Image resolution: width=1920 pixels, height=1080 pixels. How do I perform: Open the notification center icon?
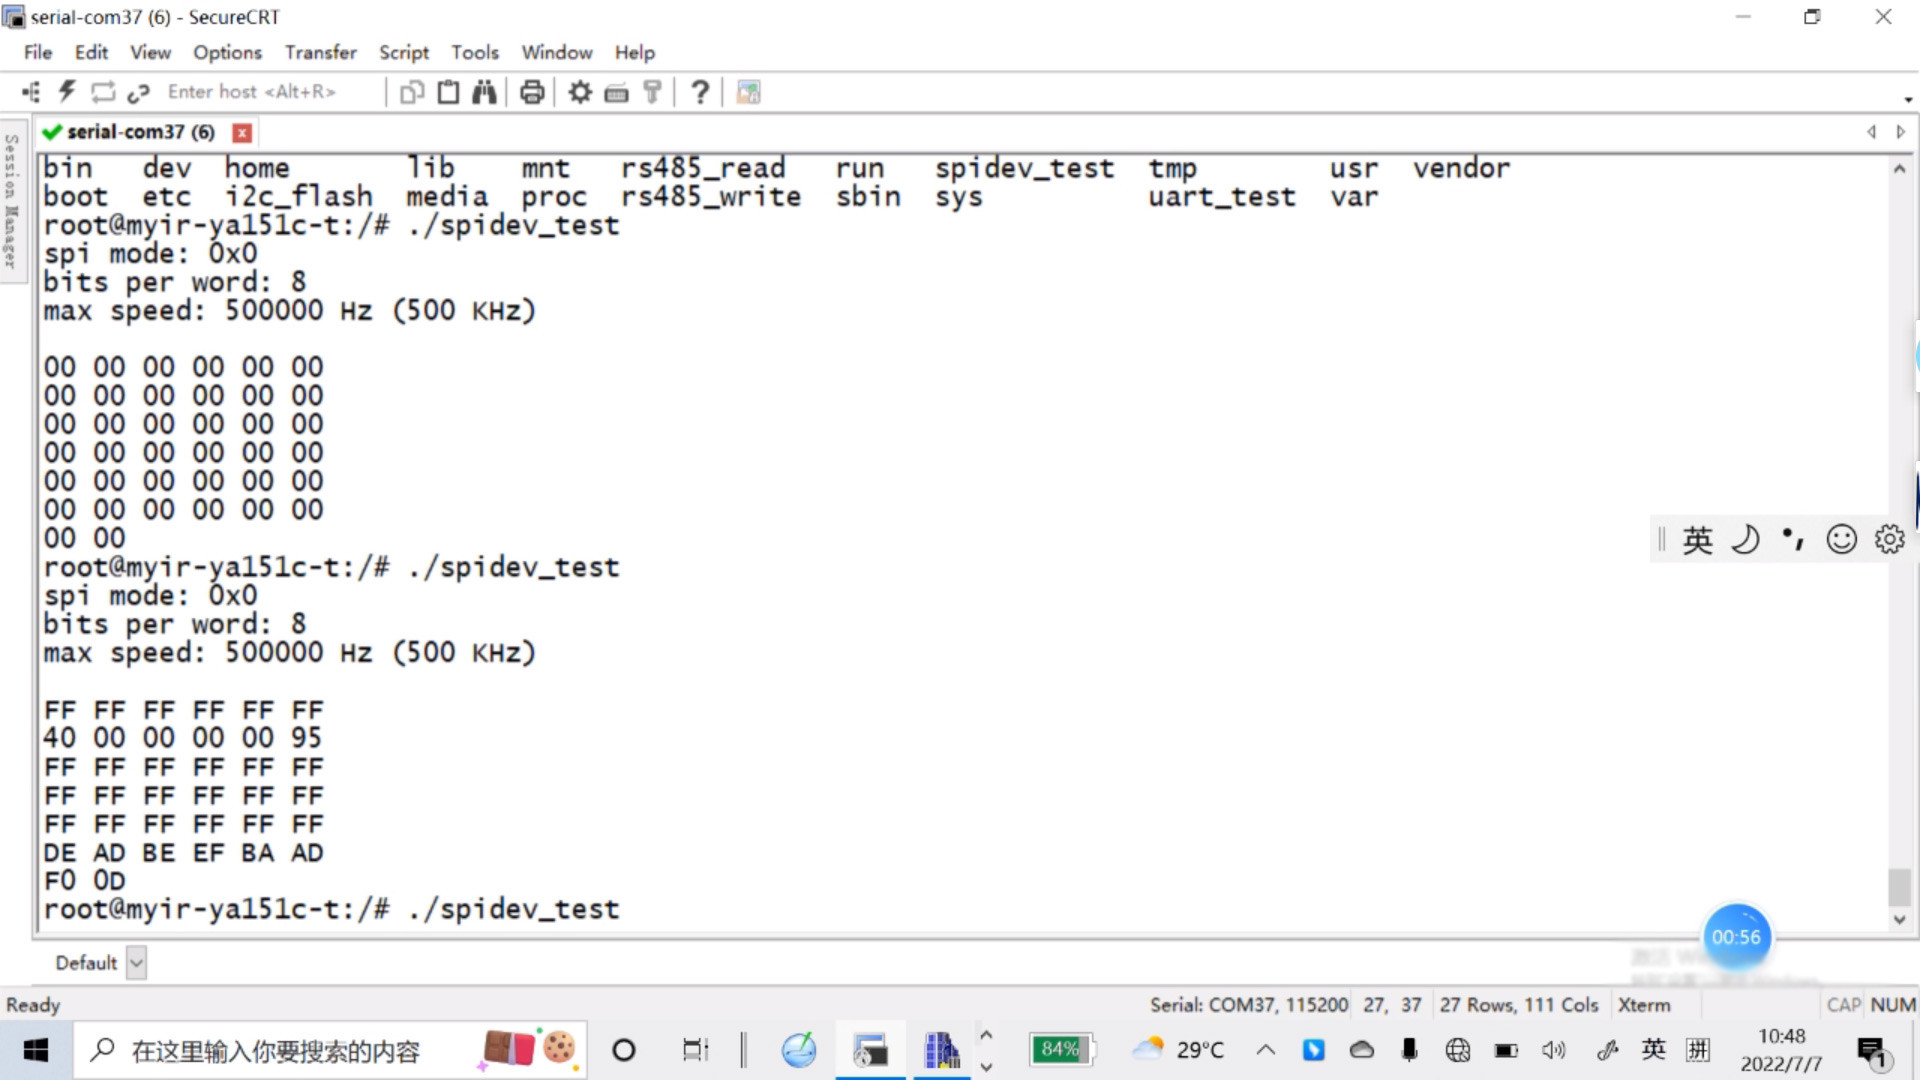[x=1872, y=1050]
